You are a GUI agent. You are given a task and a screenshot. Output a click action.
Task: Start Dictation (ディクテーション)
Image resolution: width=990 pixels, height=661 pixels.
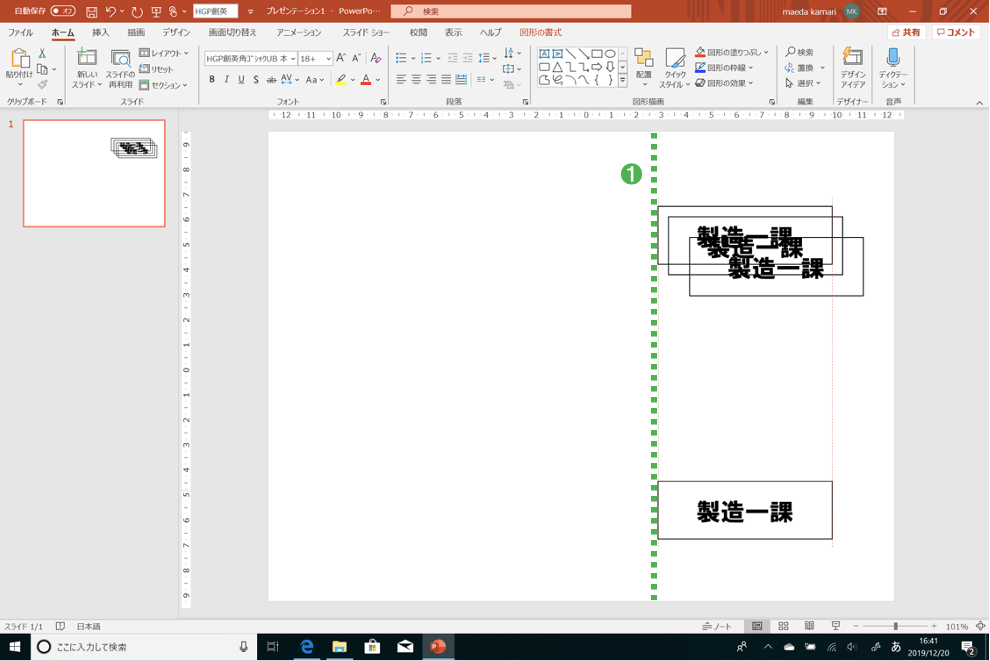(893, 68)
